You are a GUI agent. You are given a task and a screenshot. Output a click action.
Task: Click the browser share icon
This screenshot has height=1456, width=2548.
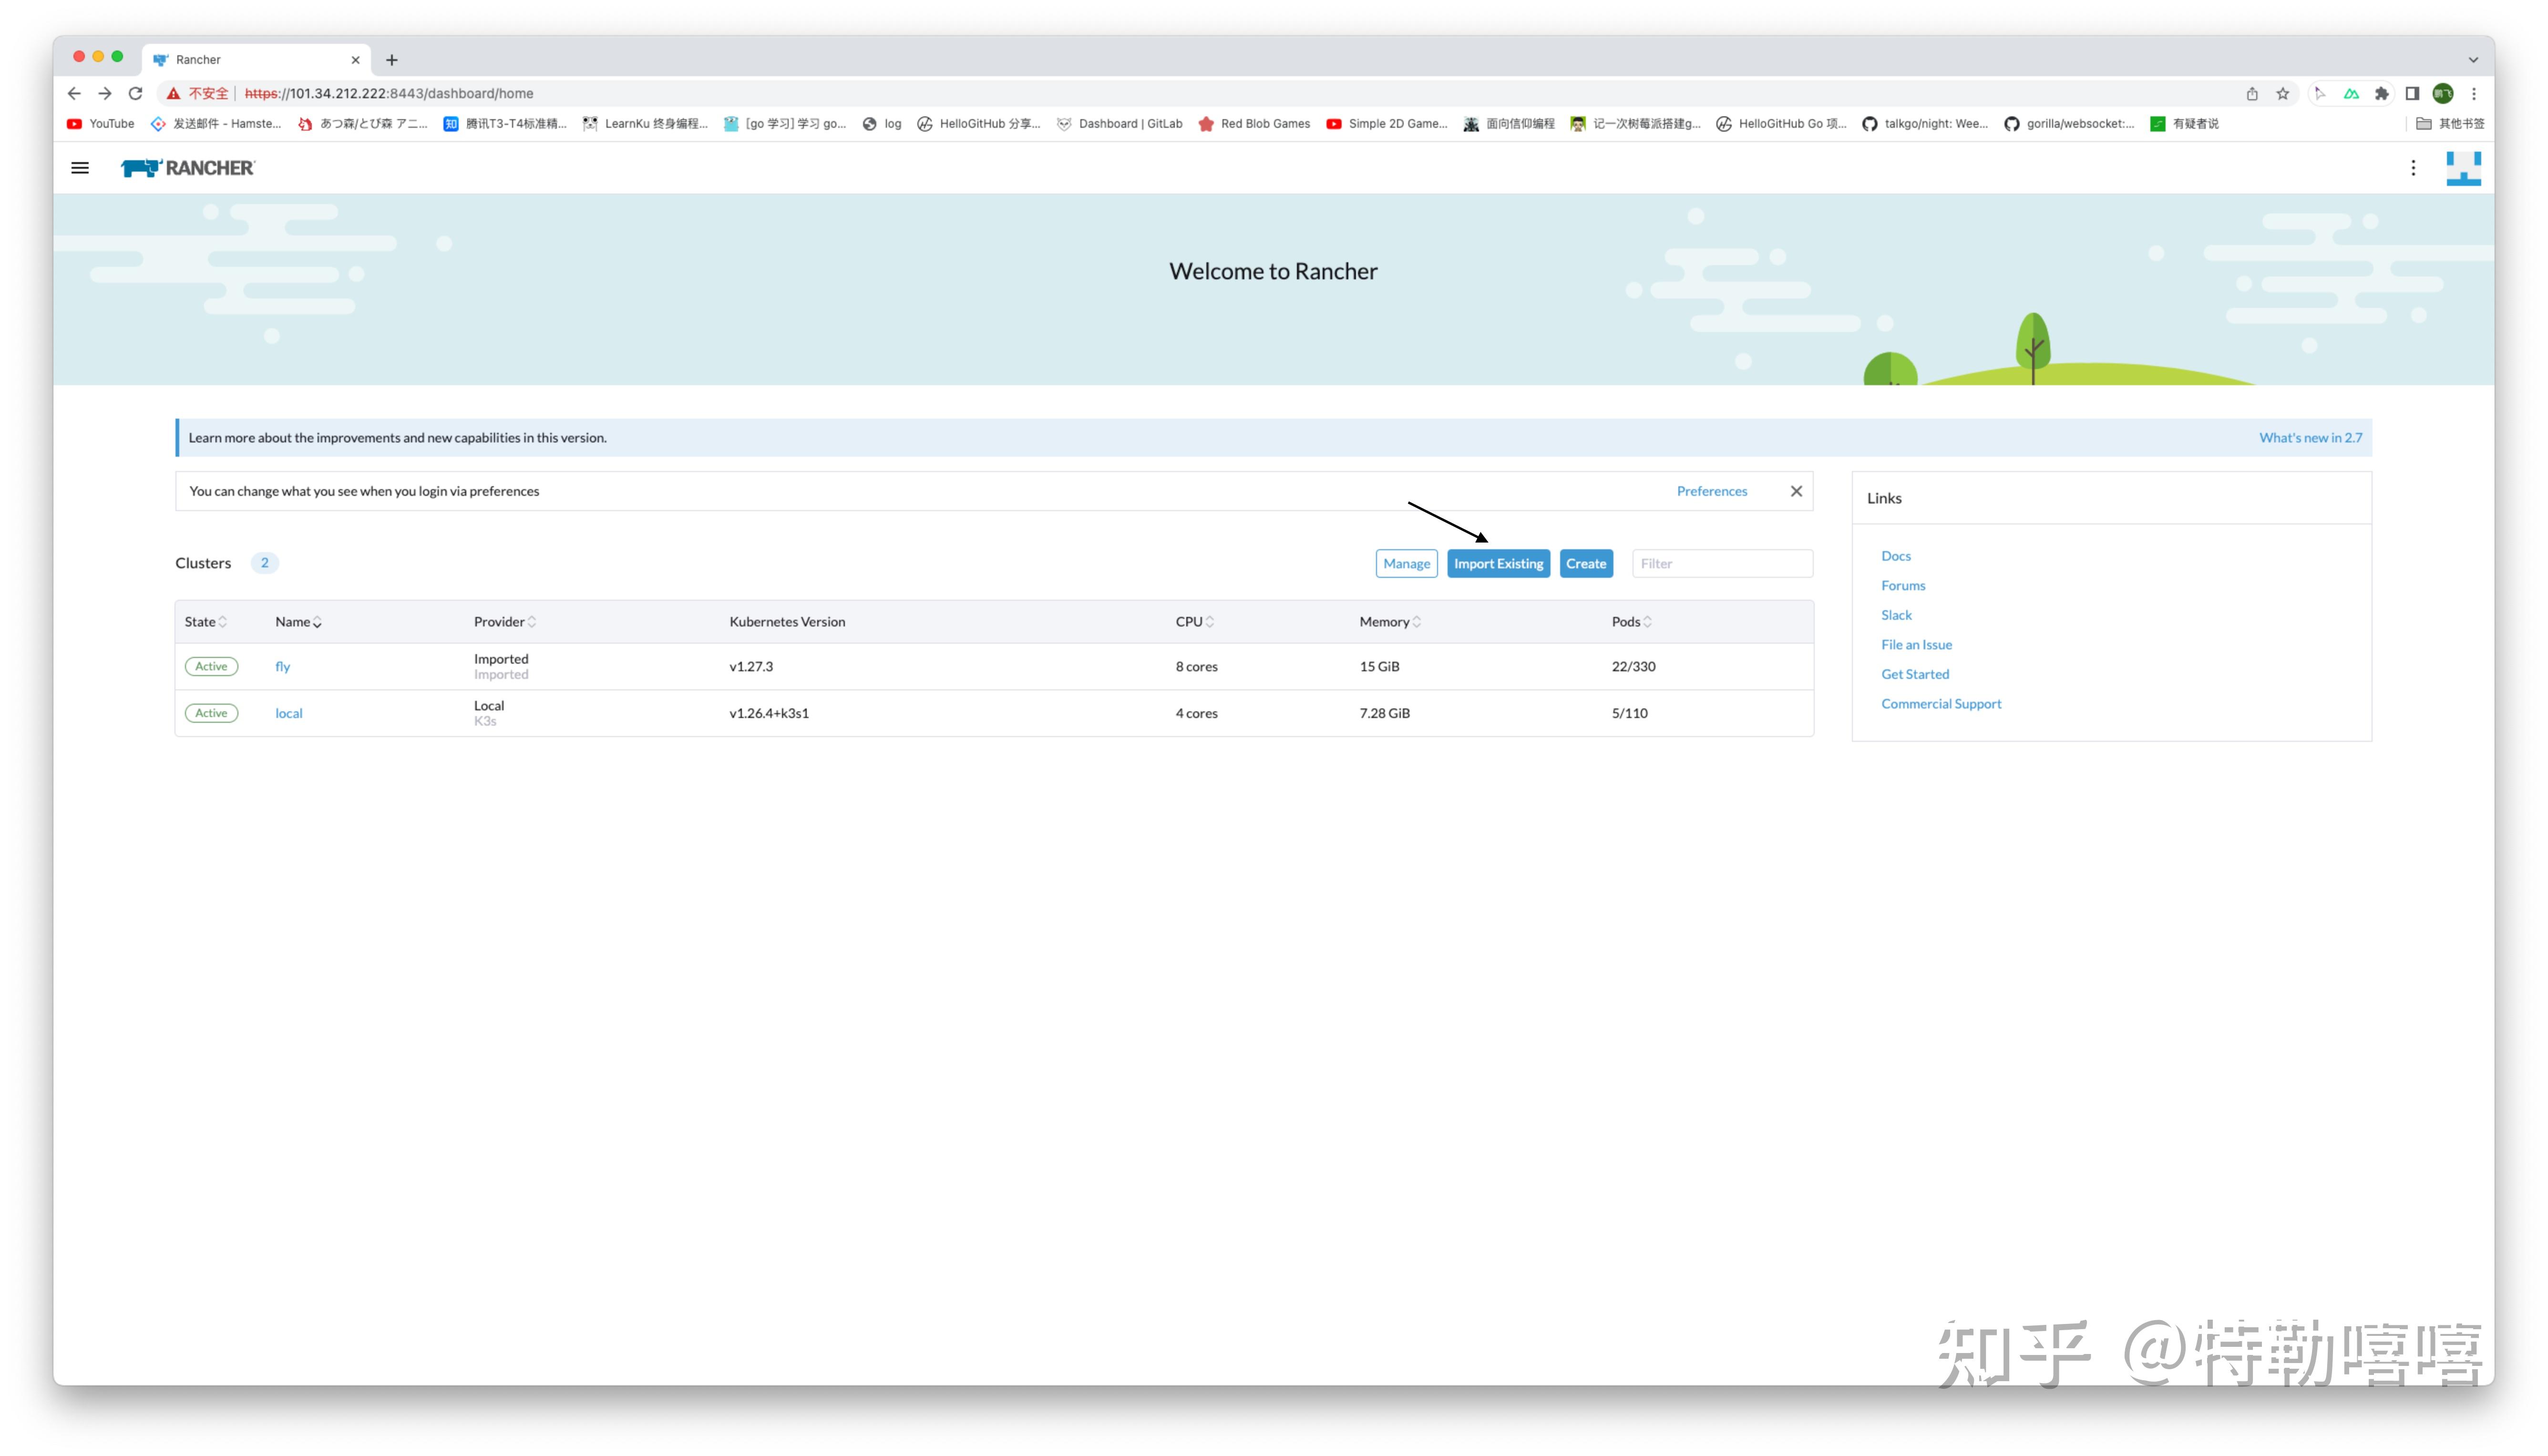click(x=2252, y=93)
